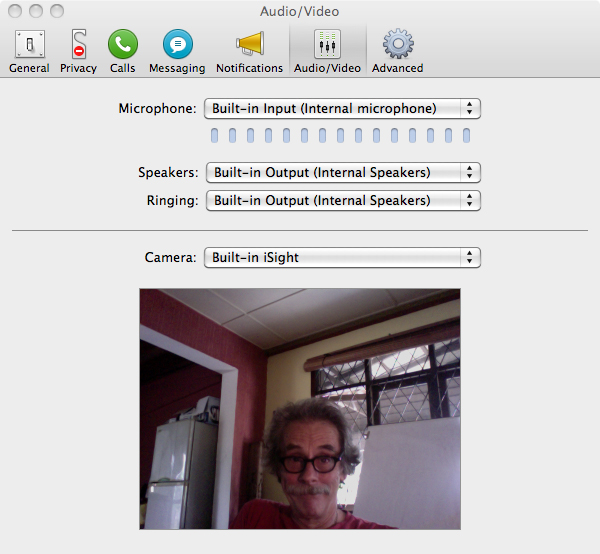
Task: Select the Audio/Video mixer icon
Action: (x=327, y=51)
